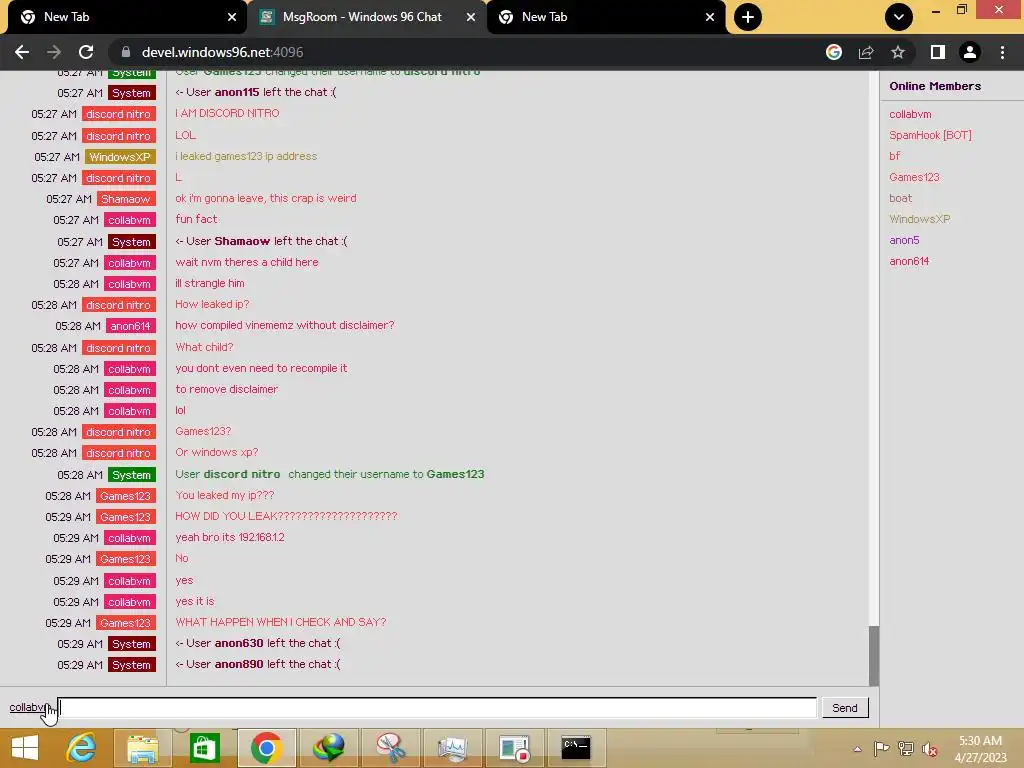The height and width of the screenshot is (768, 1024).
Task: Toggle the browser side panel icon
Action: point(937,52)
